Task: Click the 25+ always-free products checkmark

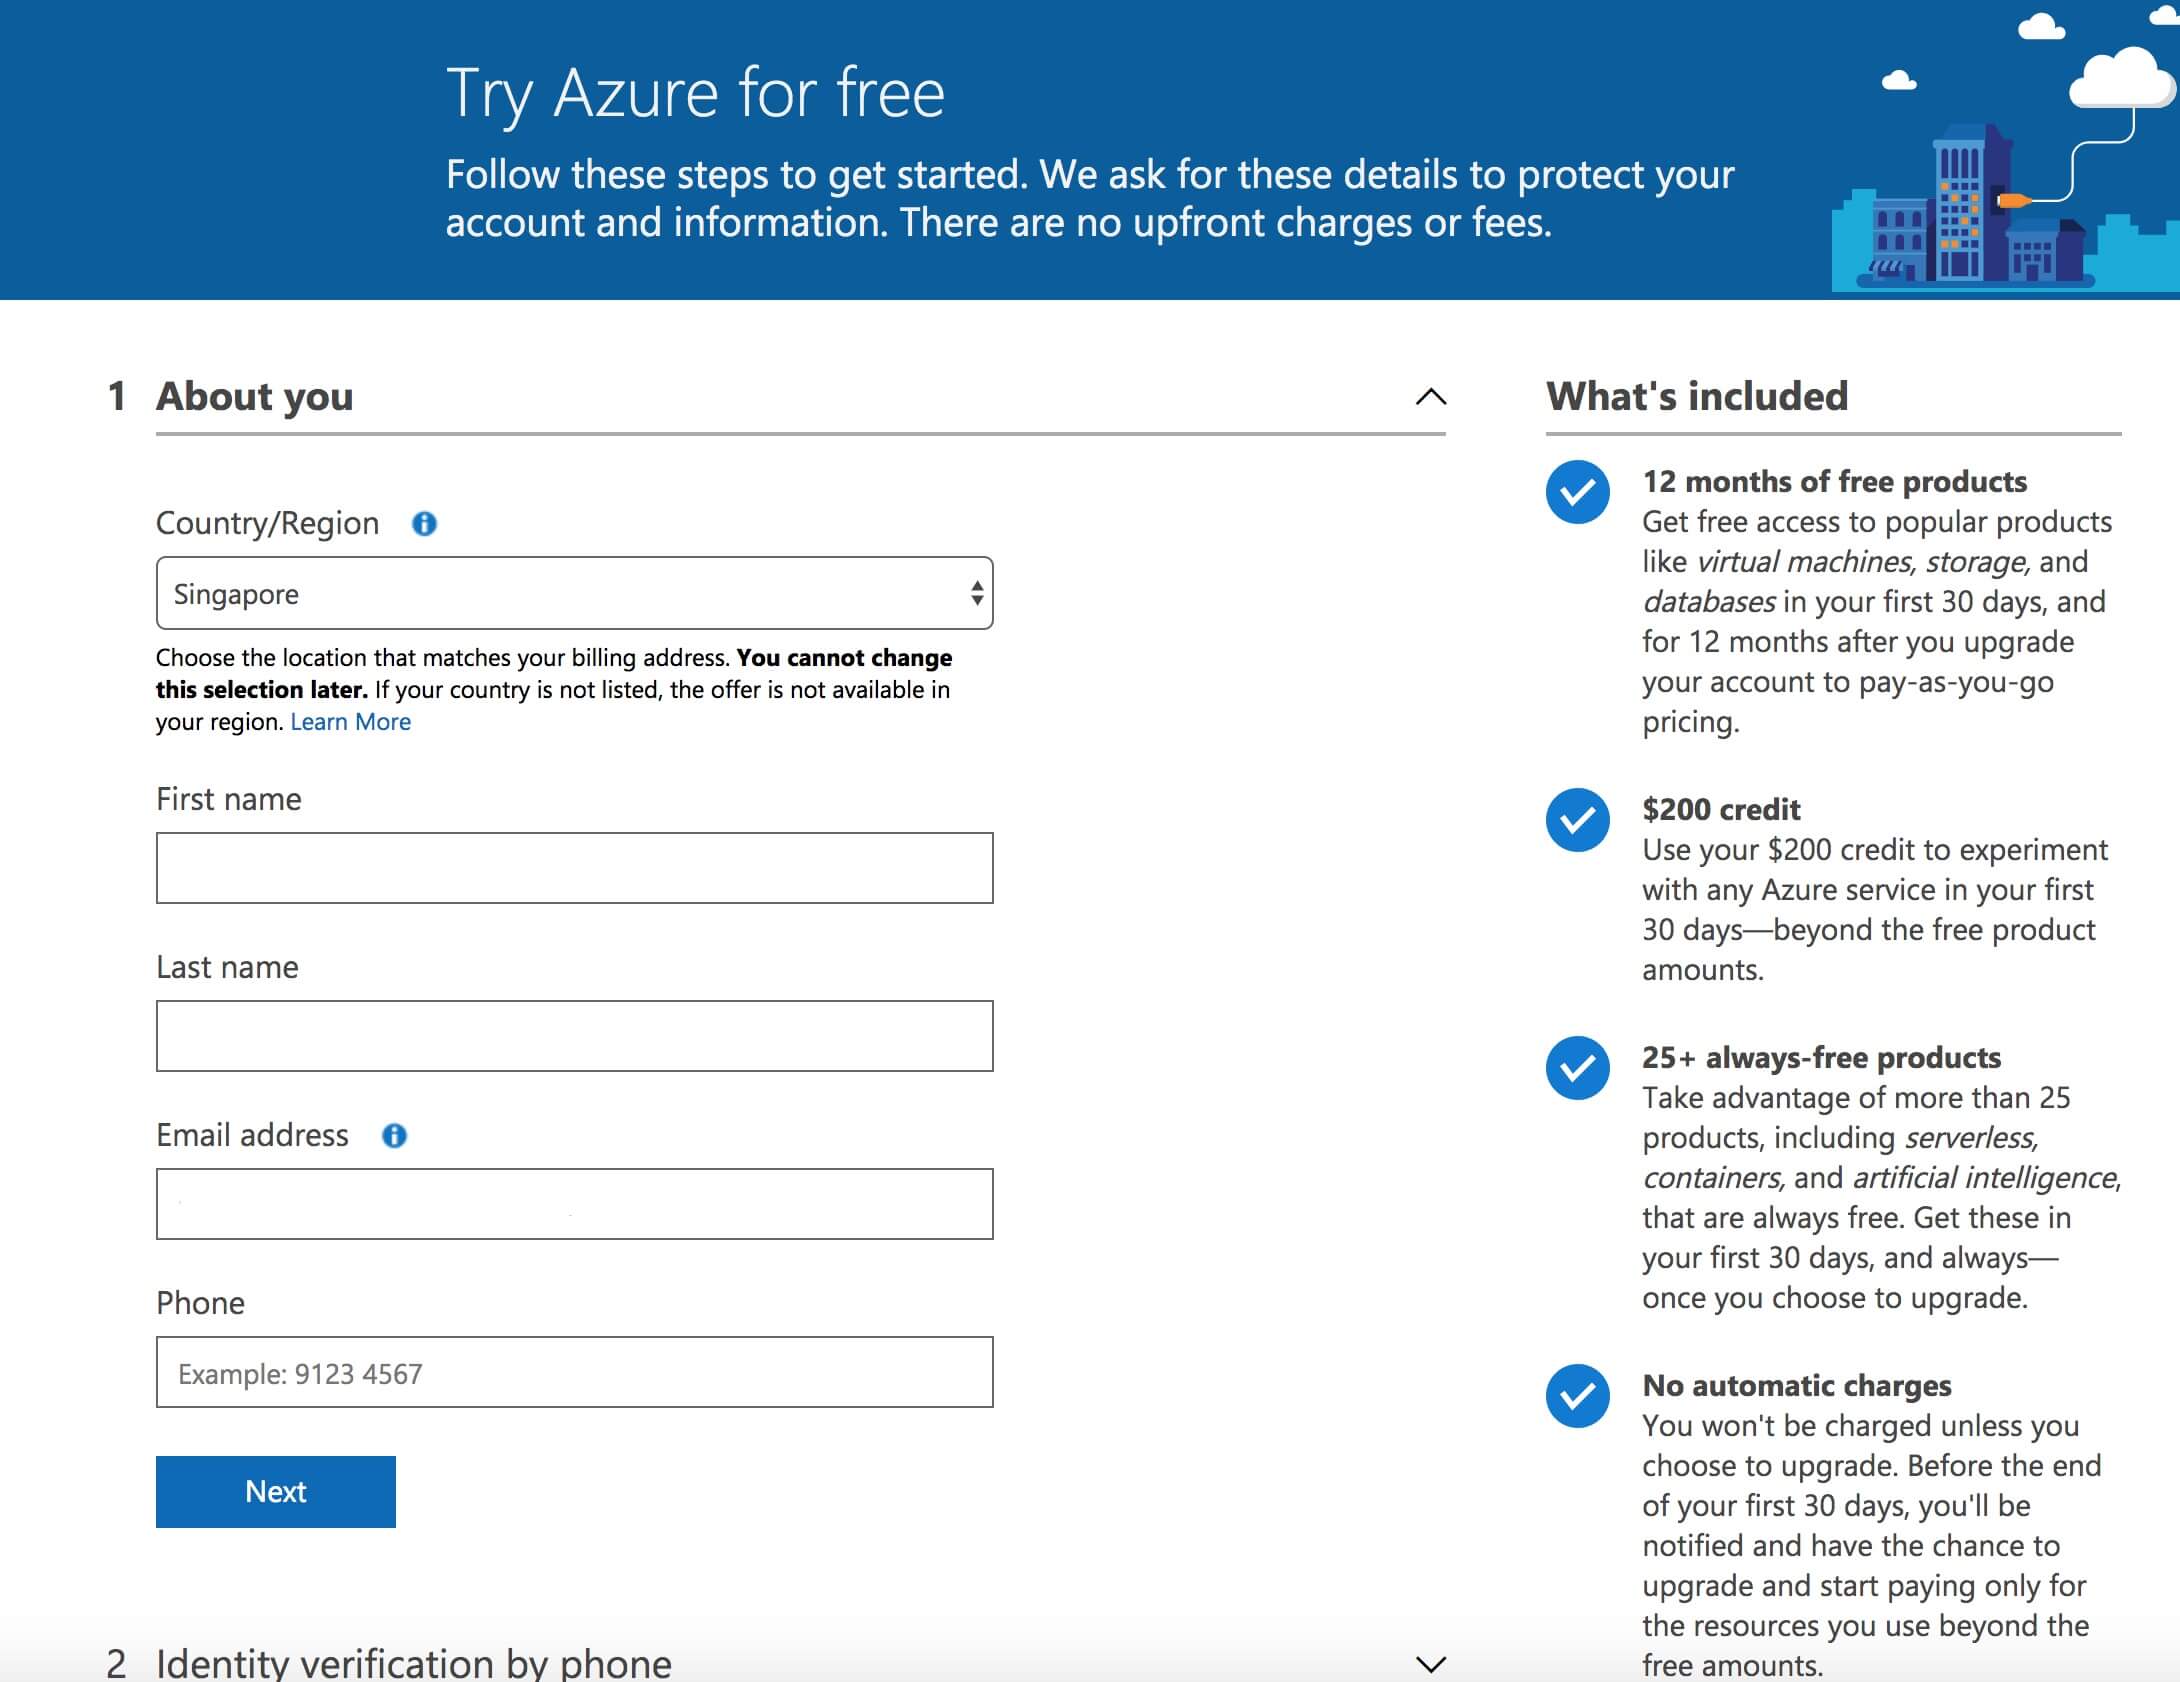Action: pos(1577,1068)
